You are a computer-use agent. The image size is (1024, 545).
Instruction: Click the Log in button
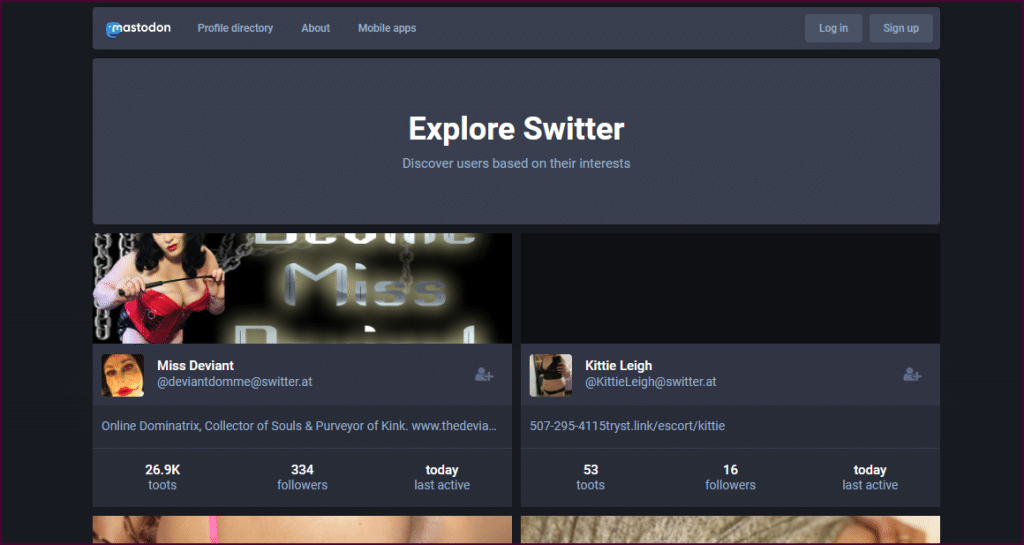click(833, 28)
